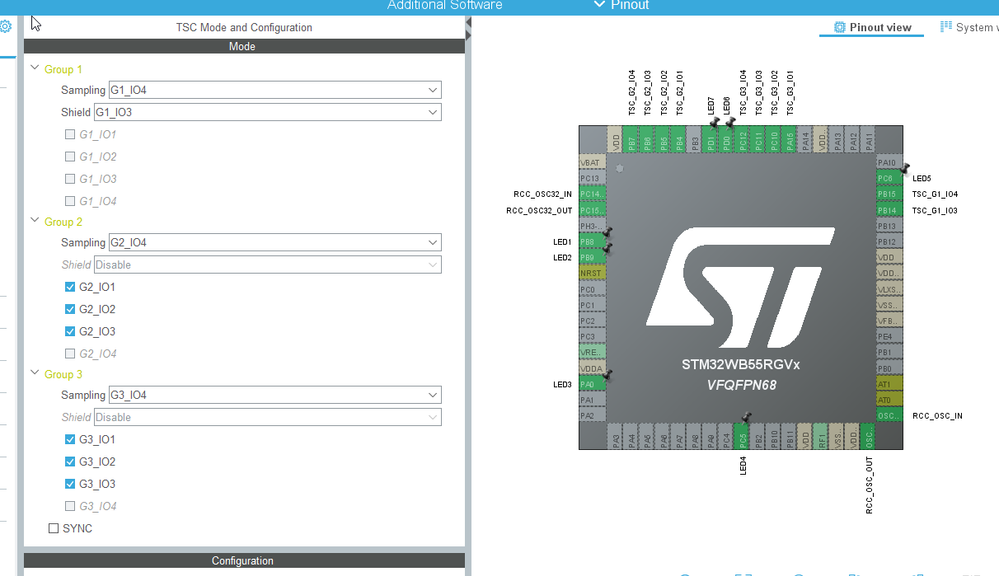Collapse the Group 3 section

[35, 373]
